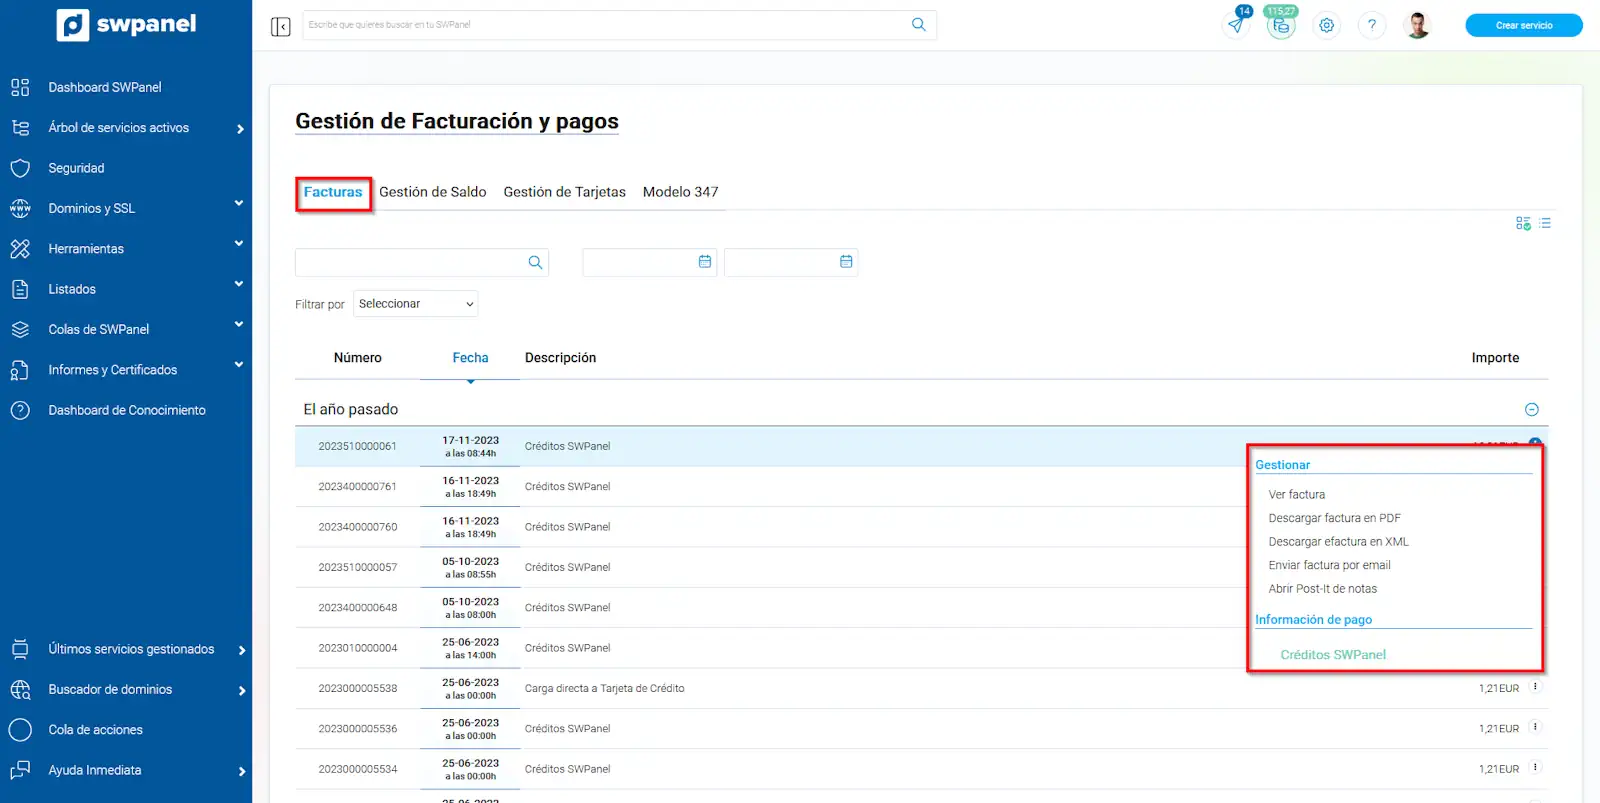Click the Créditos SWPanel payment link

[1333, 655]
